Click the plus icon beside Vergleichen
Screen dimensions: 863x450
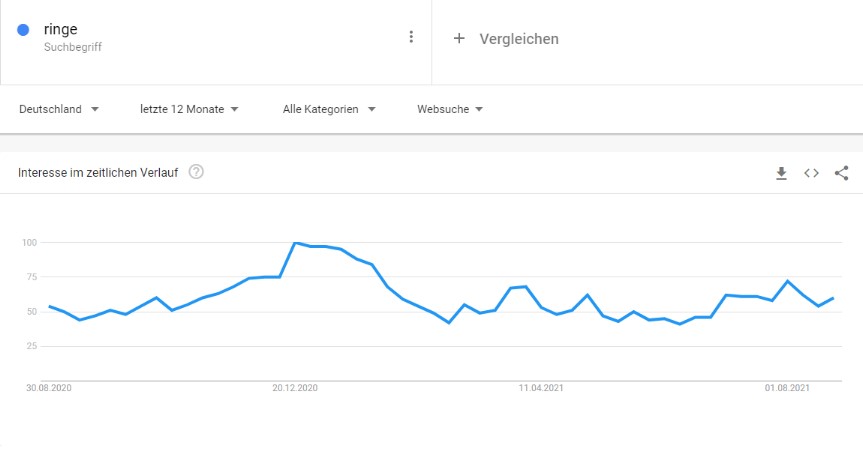click(459, 38)
